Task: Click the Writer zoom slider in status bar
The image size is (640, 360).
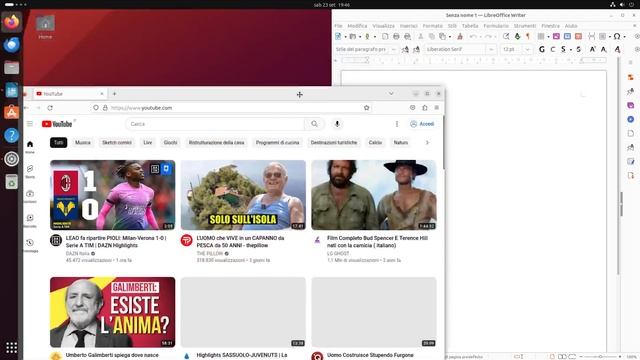Action: click(x=600, y=357)
